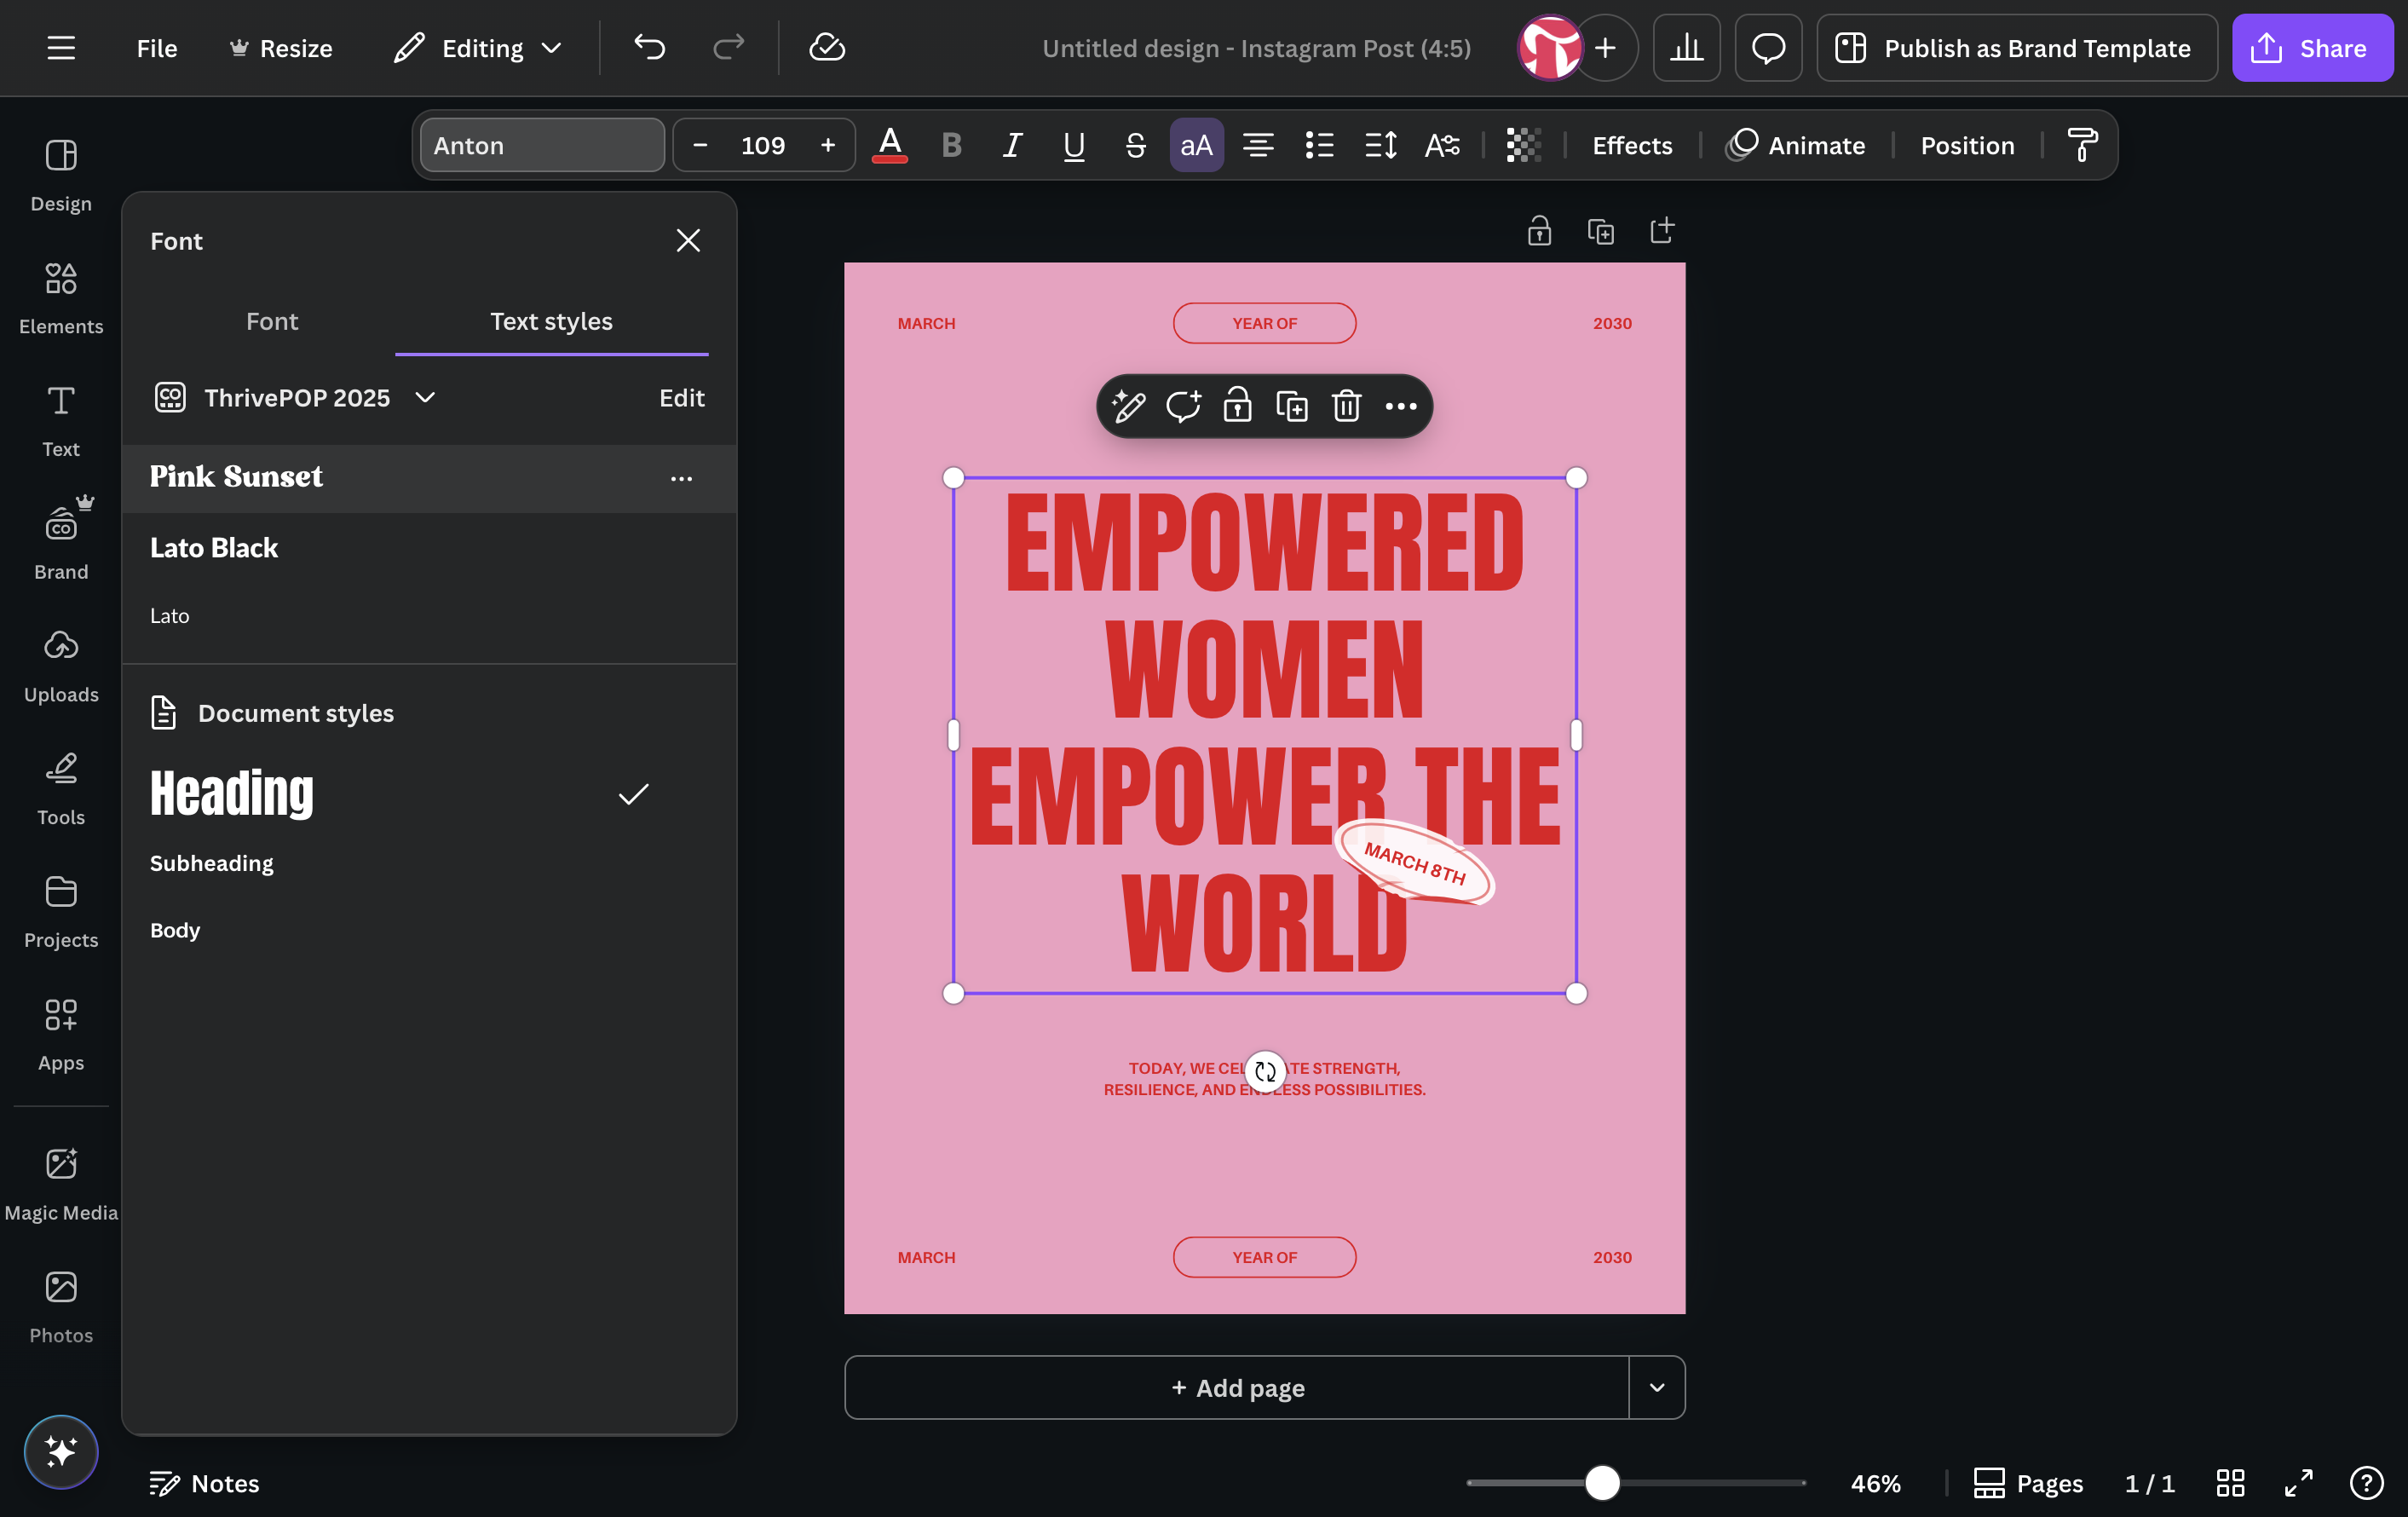The width and height of the screenshot is (2408, 1517).
Task: Toggle uppercase aA text option
Action: pyautogui.click(x=1196, y=146)
